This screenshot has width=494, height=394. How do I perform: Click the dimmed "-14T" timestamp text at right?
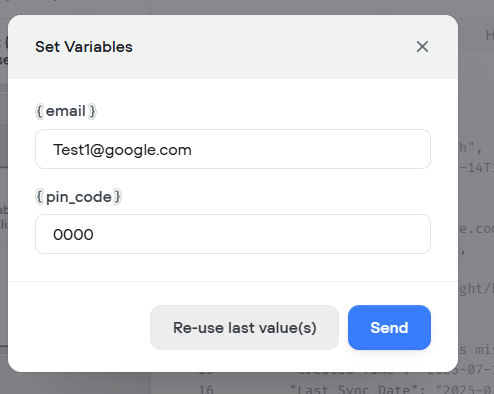(x=477, y=168)
